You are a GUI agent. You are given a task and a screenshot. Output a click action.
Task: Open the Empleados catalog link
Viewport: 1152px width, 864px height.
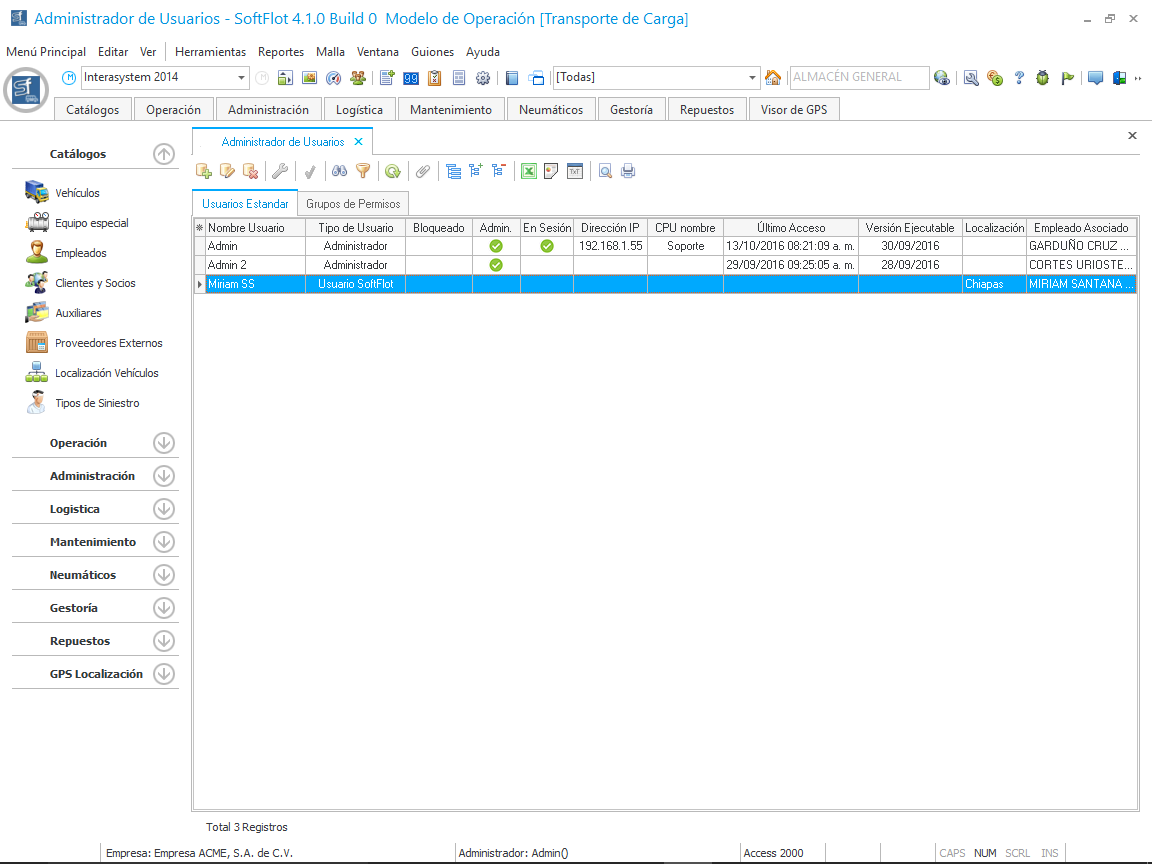pyautogui.click(x=80, y=253)
